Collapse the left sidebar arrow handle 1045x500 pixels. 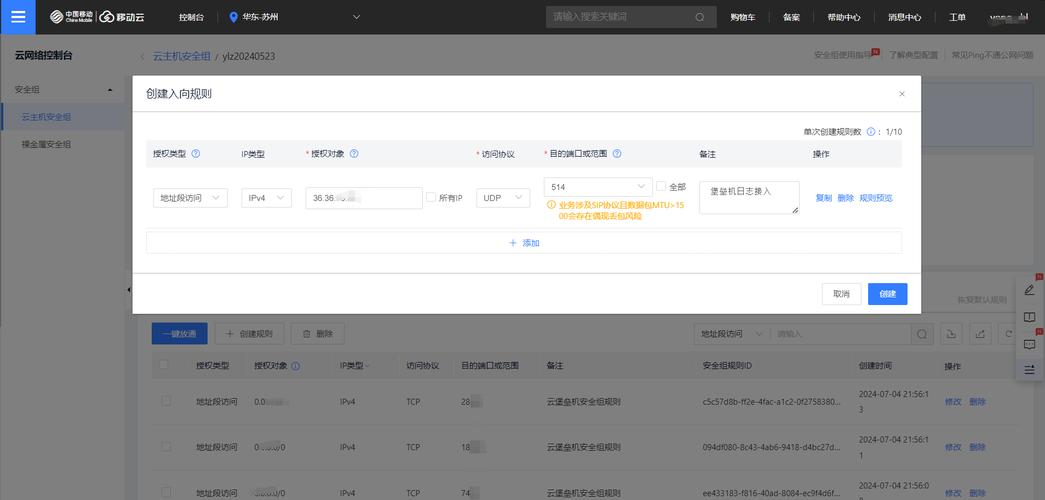tap(129, 290)
